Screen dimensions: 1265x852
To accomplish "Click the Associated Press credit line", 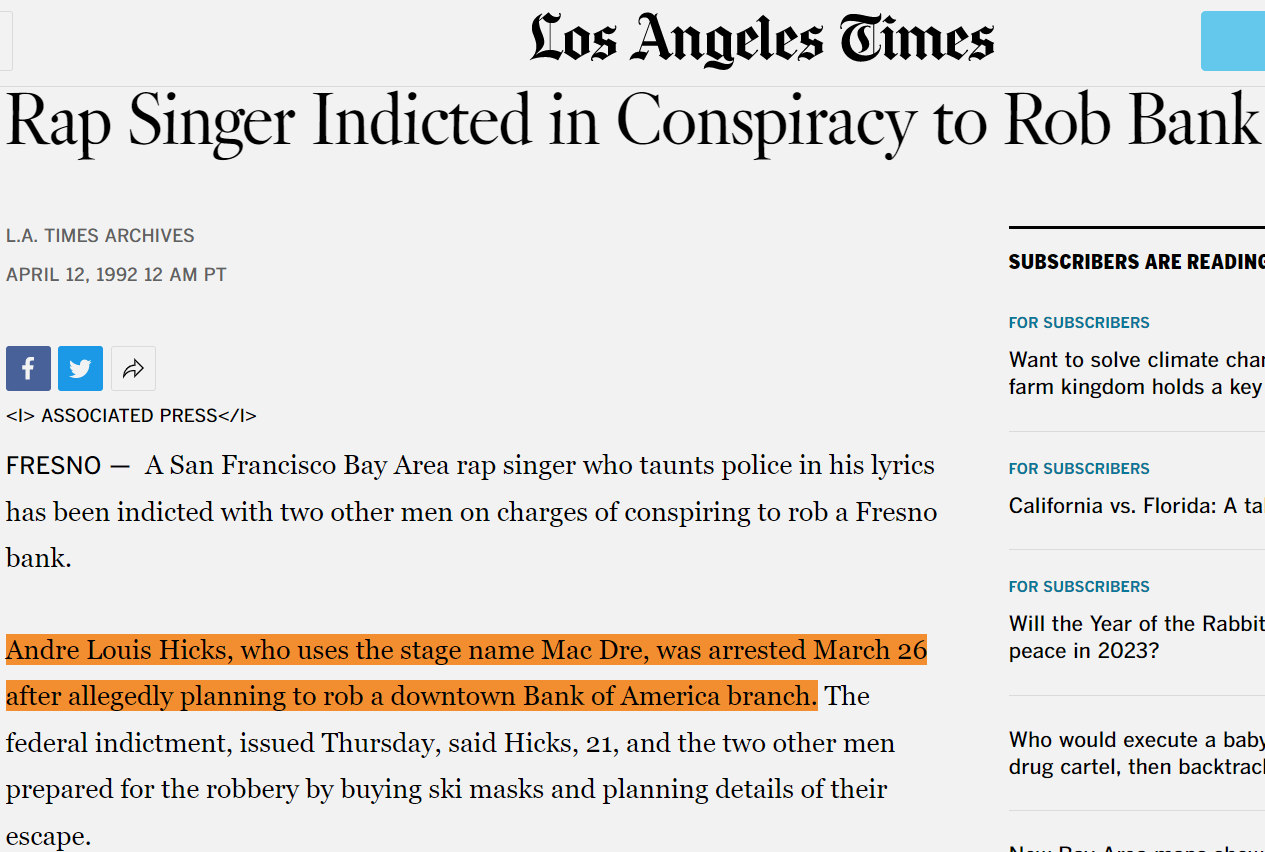I will coord(131,416).
